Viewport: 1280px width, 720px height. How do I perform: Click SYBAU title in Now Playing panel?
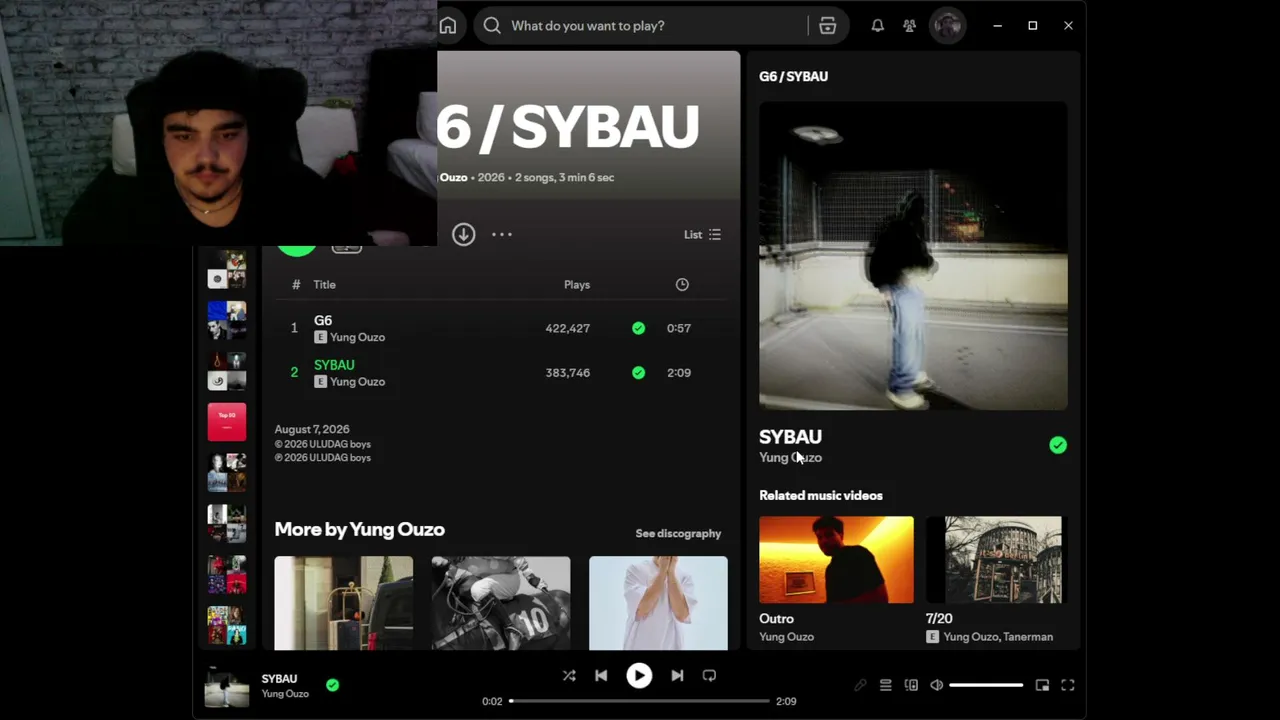[790, 437]
